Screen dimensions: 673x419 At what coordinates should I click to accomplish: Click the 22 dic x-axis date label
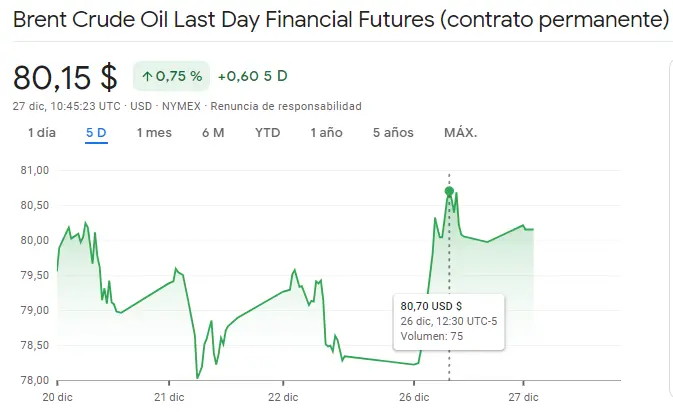pyautogui.click(x=284, y=396)
